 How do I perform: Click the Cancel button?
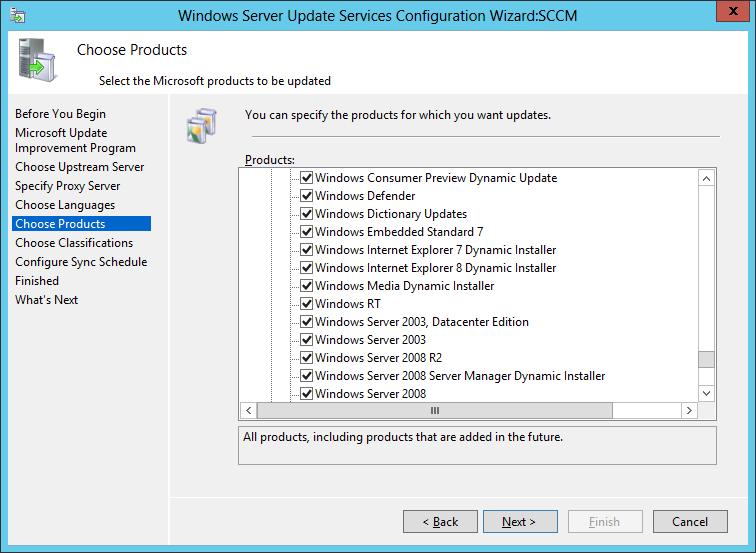(x=690, y=522)
